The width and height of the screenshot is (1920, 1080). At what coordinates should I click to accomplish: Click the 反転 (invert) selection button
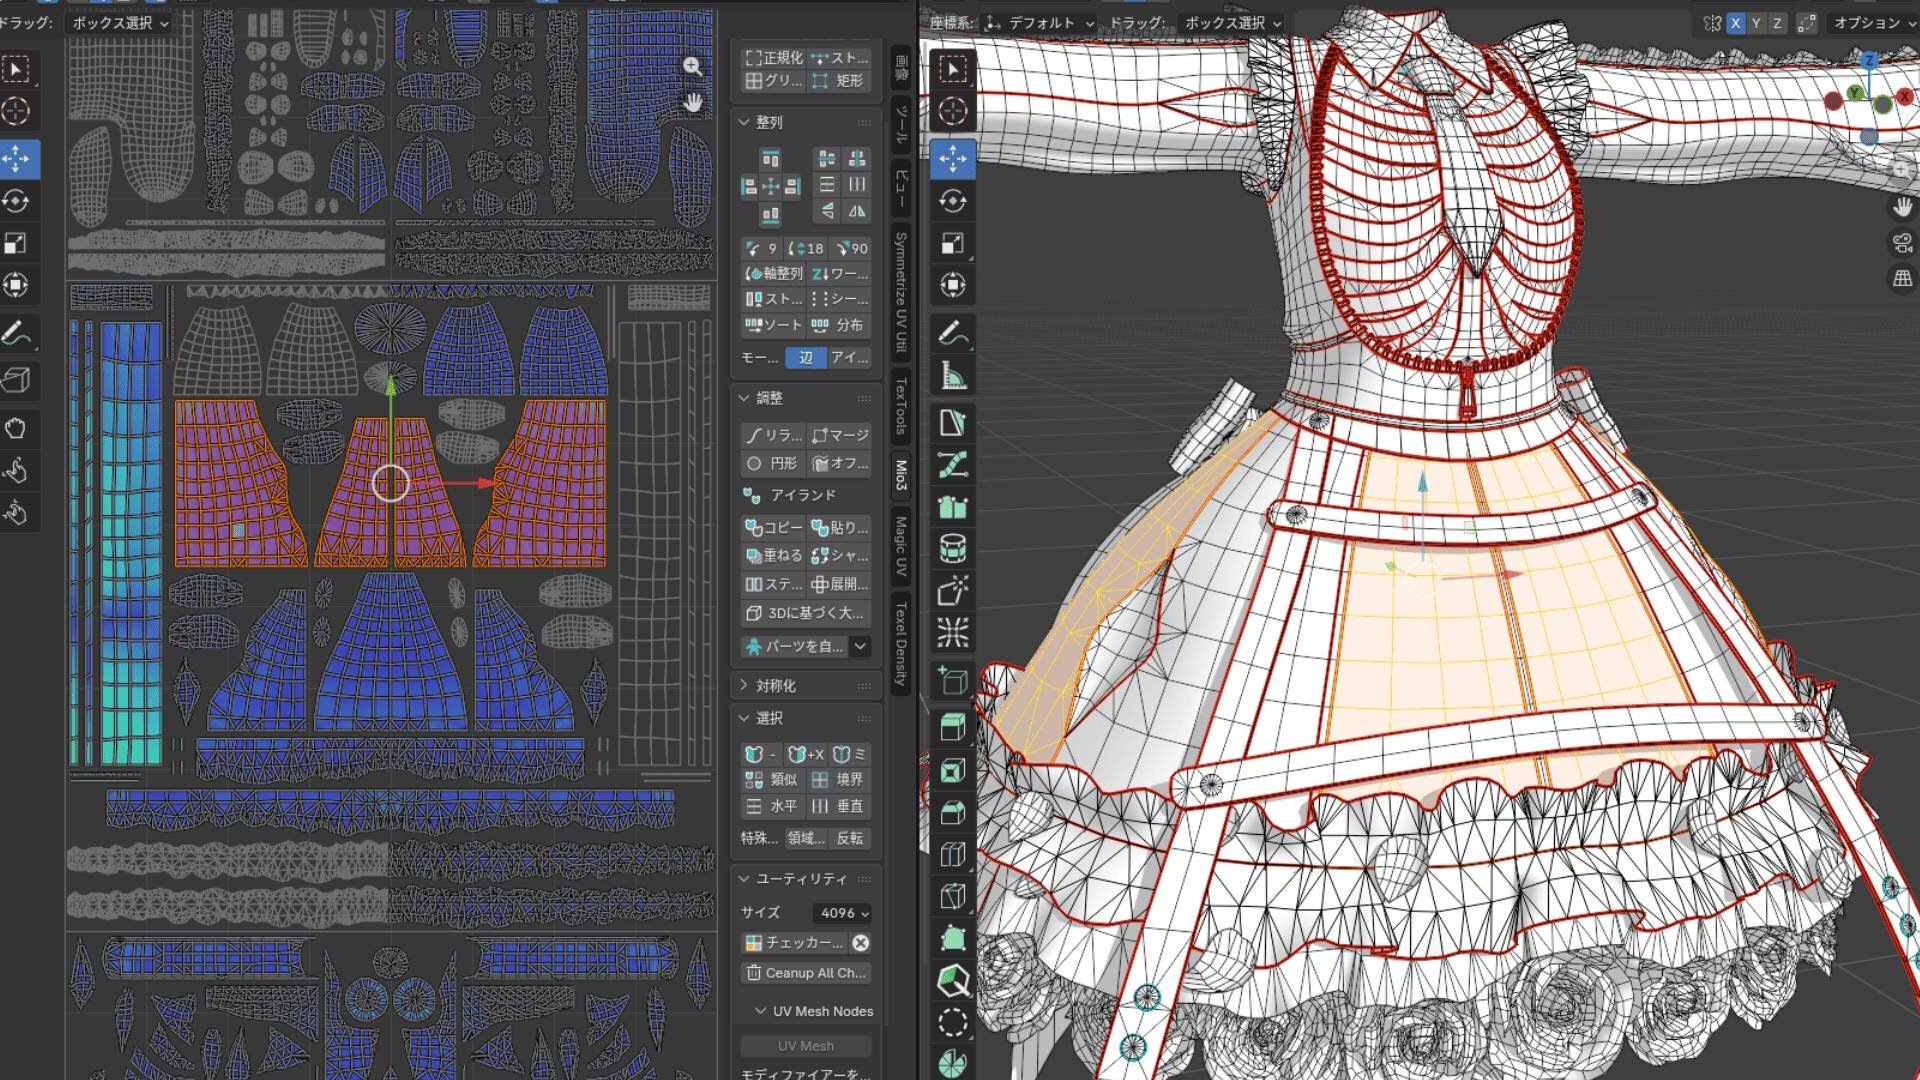[850, 838]
